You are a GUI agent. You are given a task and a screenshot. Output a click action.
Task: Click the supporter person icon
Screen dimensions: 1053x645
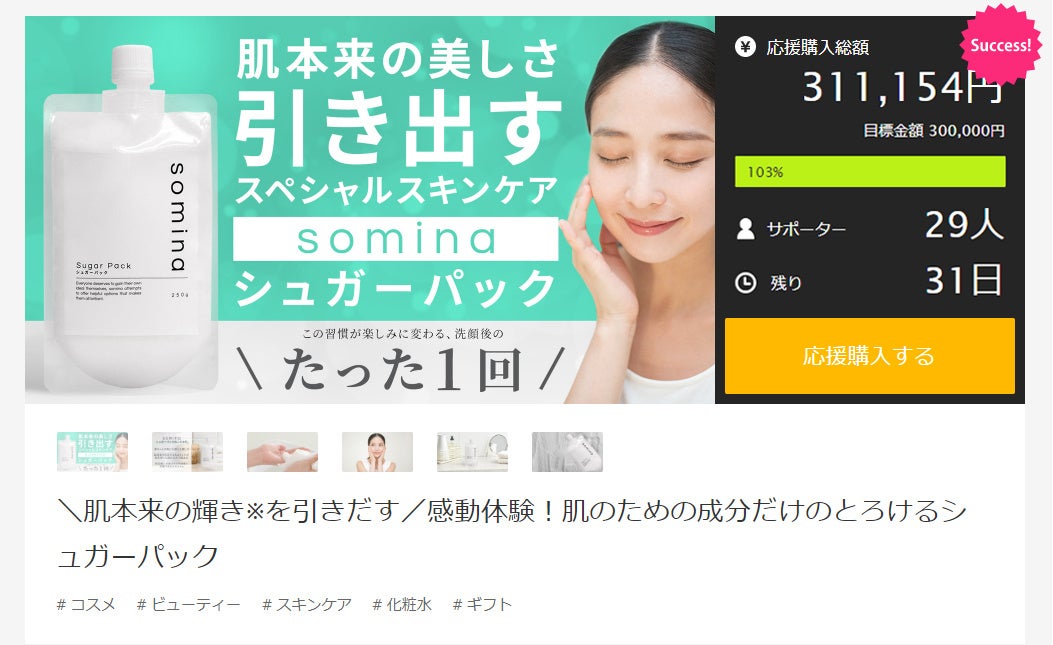(x=745, y=228)
